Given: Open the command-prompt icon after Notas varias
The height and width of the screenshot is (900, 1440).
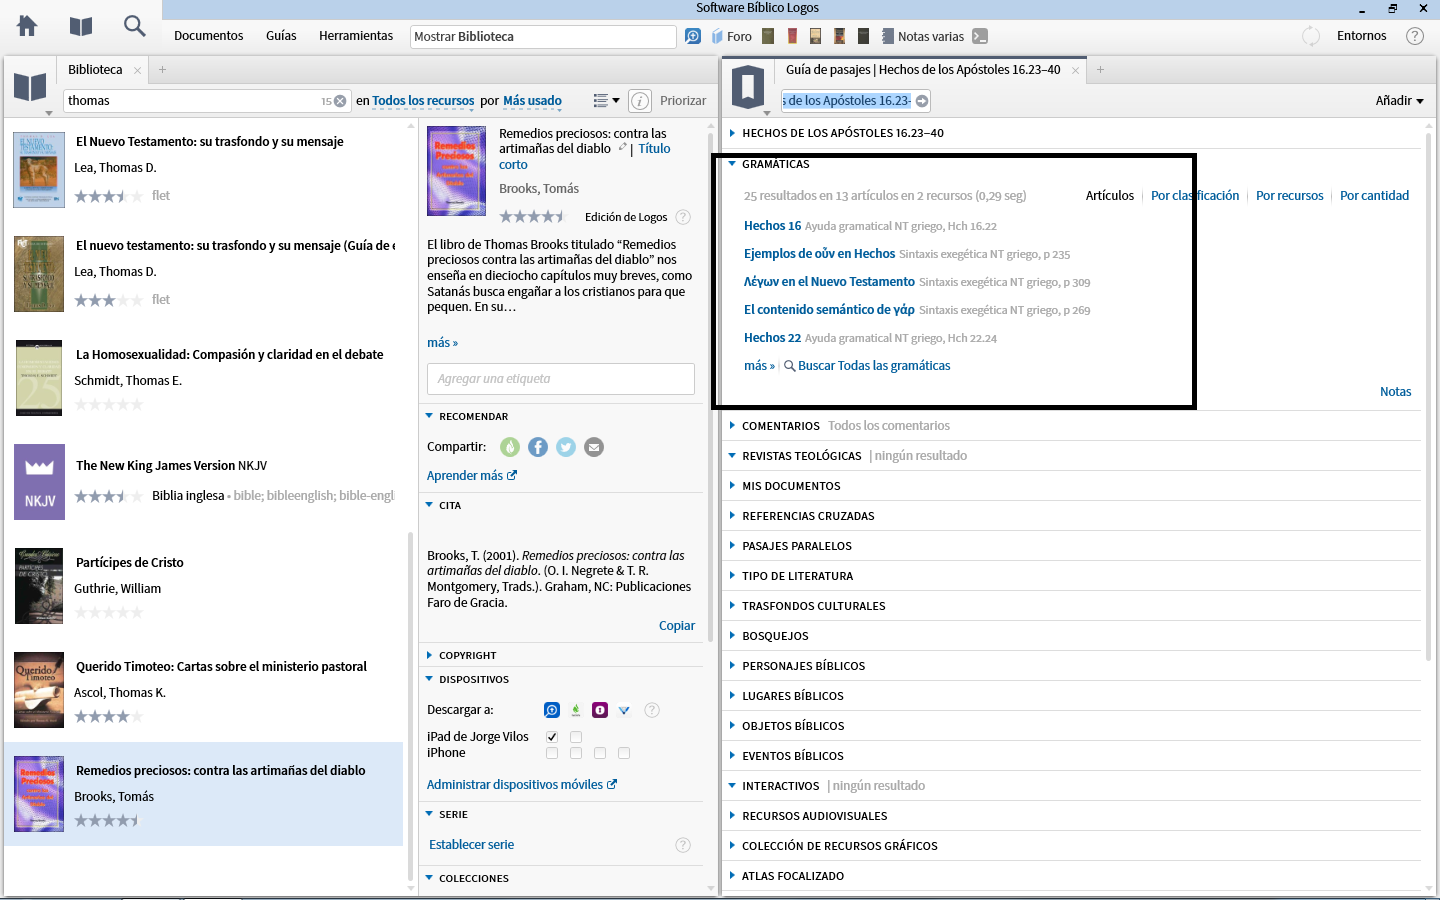Looking at the screenshot, I should (x=980, y=36).
